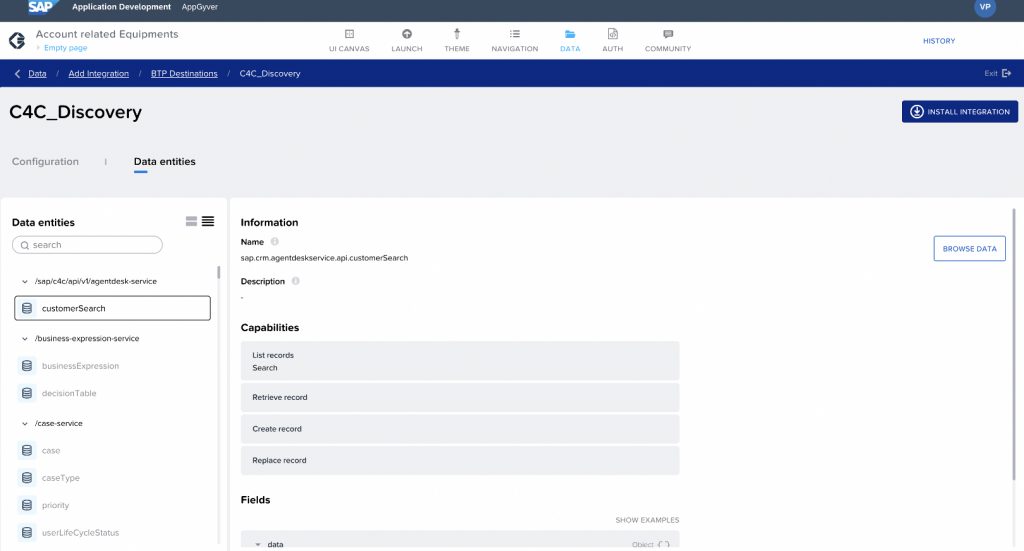Select the priority entity
The width and height of the screenshot is (1024, 551).
[x=56, y=506]
